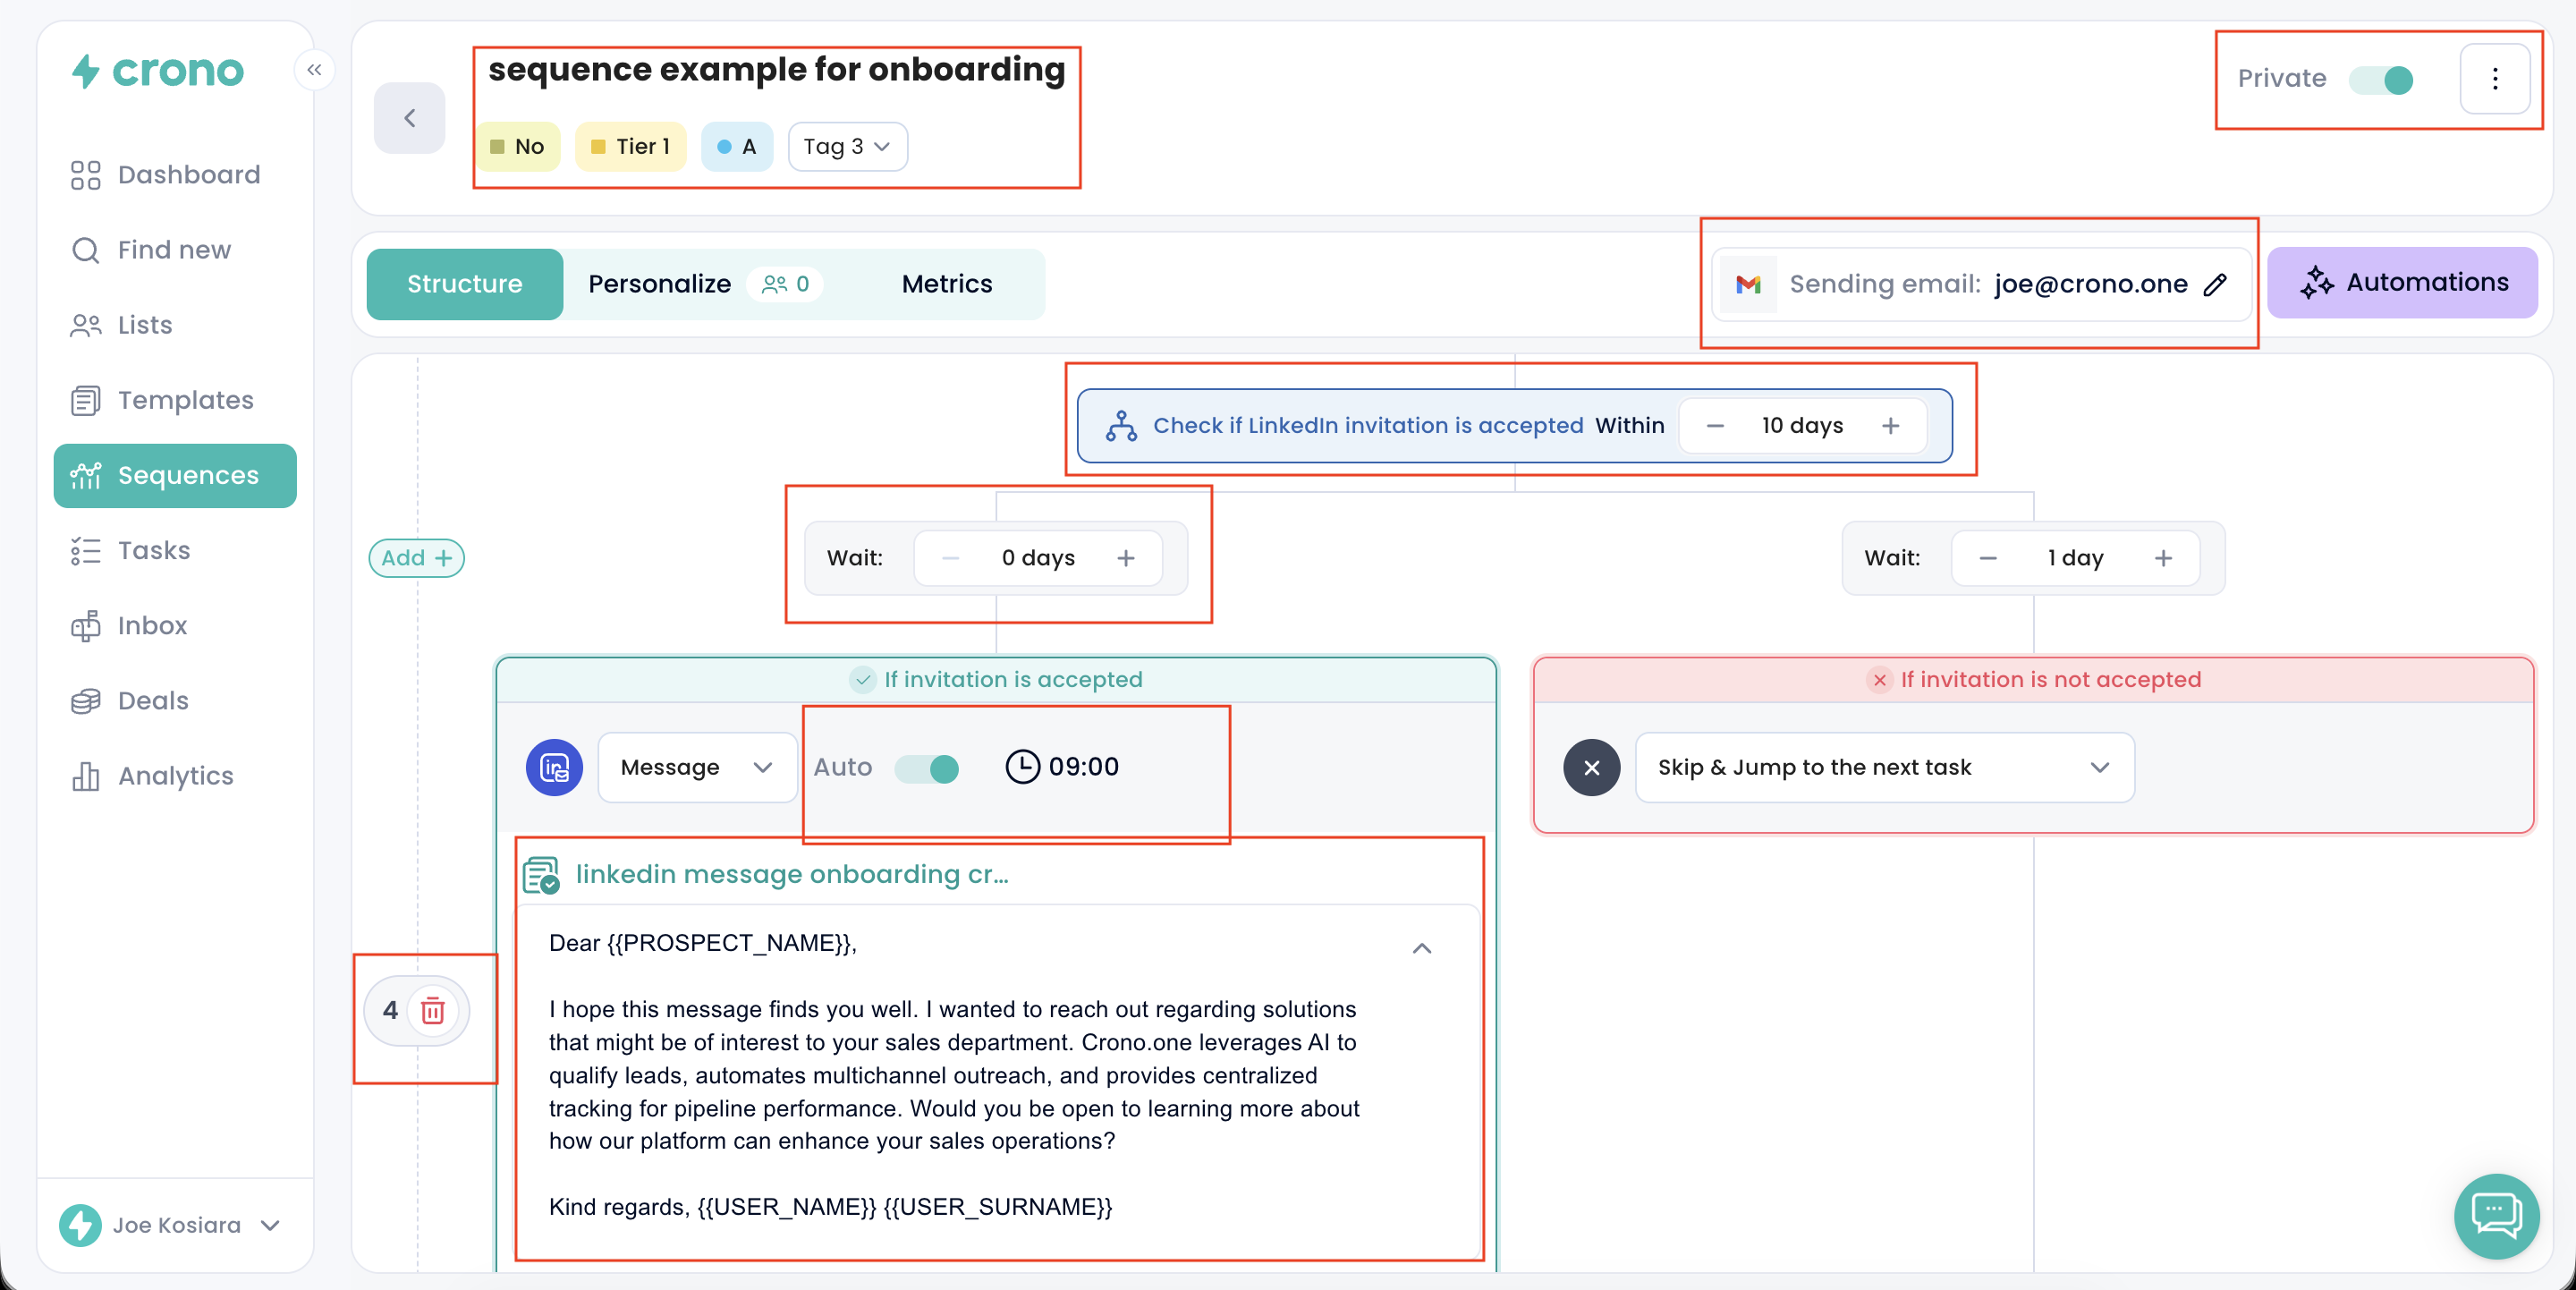
Task: Open Templates in the sidebar
Action: point(185,400)
